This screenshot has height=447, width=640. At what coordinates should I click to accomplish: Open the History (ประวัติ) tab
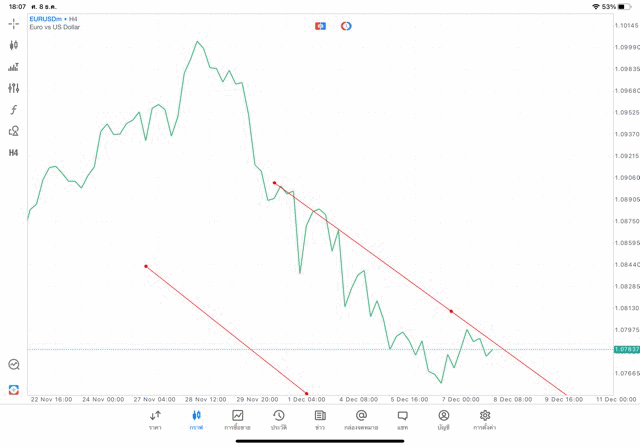[279, 419]
